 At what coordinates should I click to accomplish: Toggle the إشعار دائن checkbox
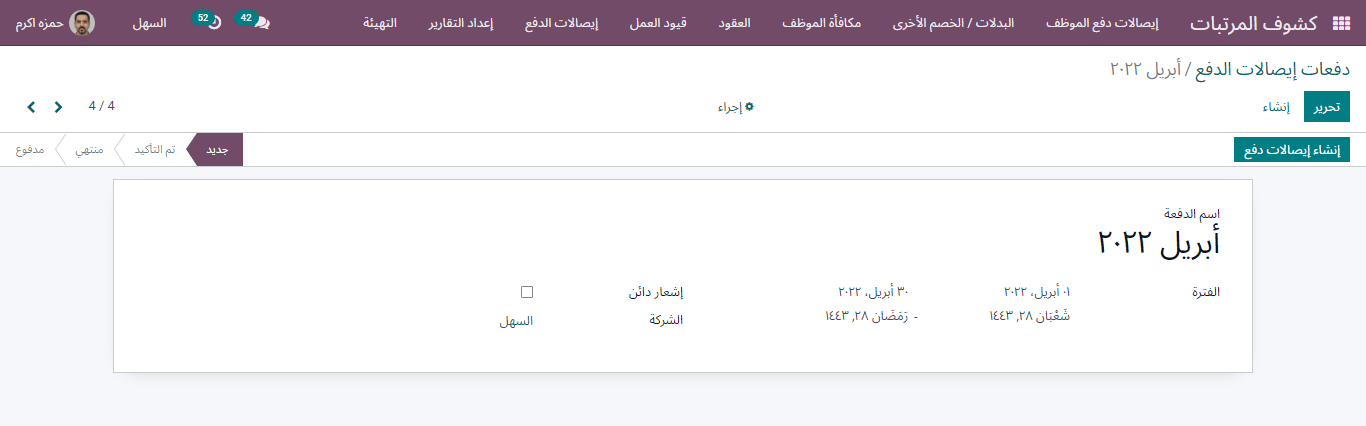527,292
